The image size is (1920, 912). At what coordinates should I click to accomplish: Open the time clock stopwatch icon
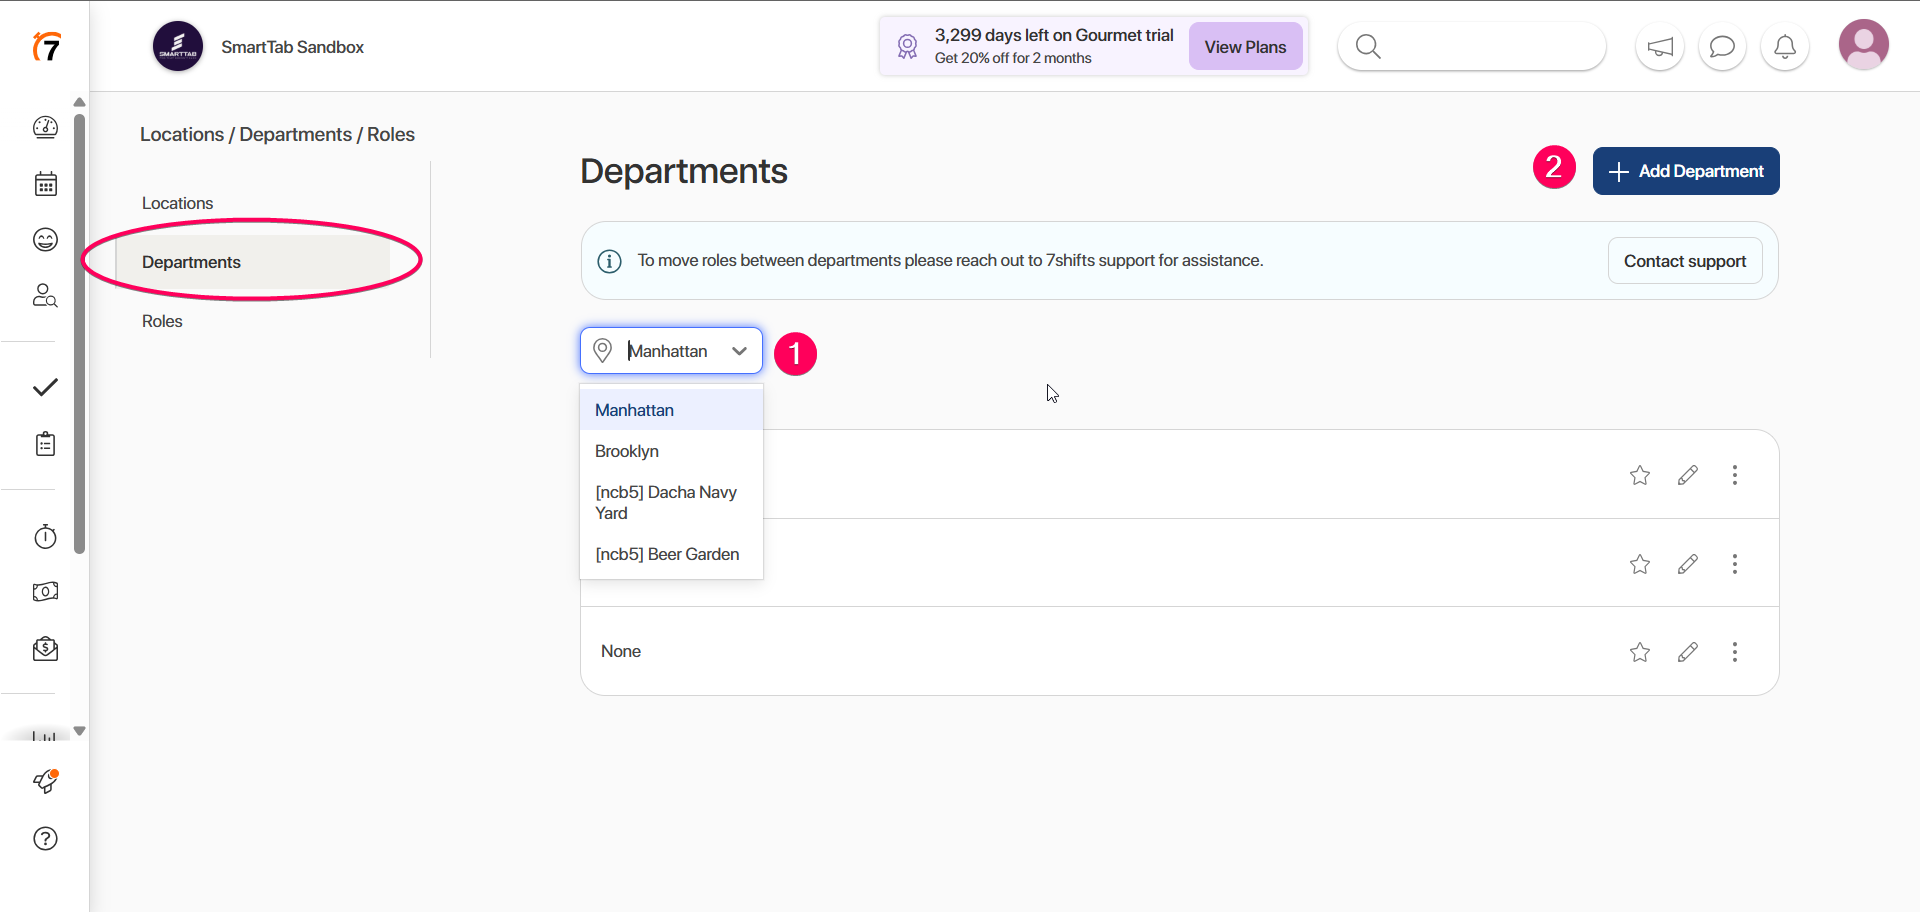tap(46, 537)
